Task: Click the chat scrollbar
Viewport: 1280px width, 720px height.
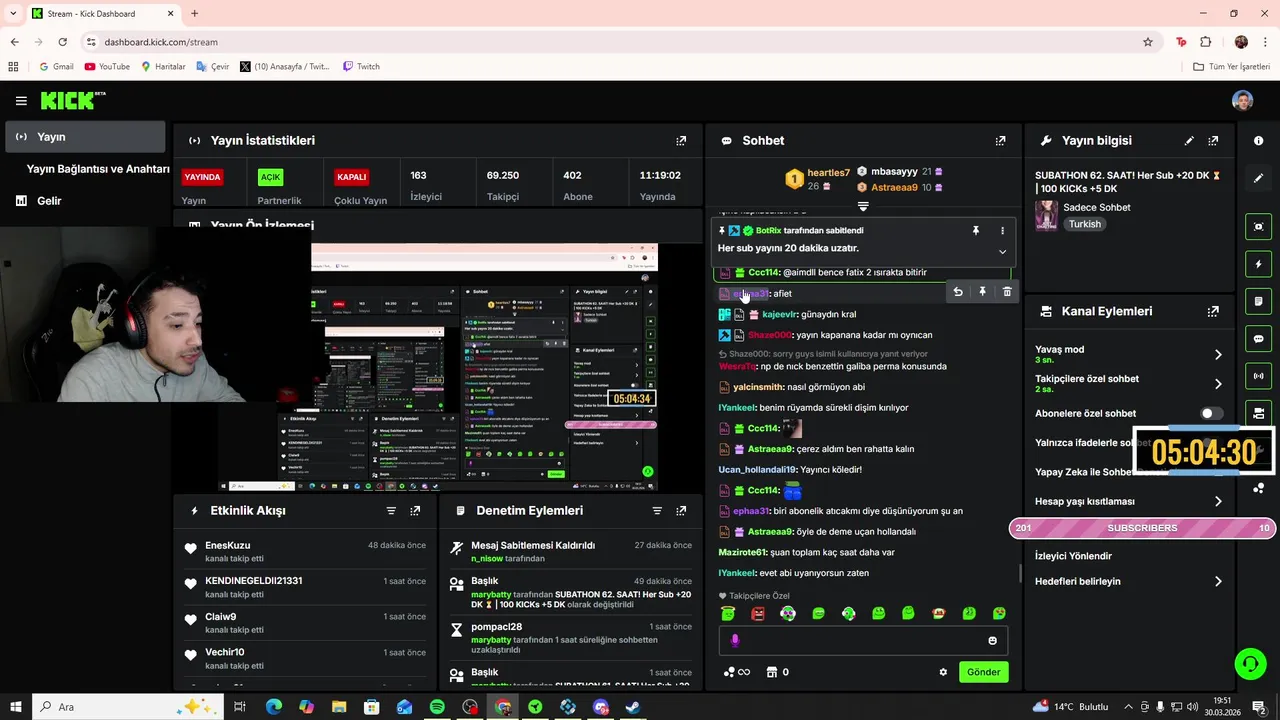Action: 1019,573
